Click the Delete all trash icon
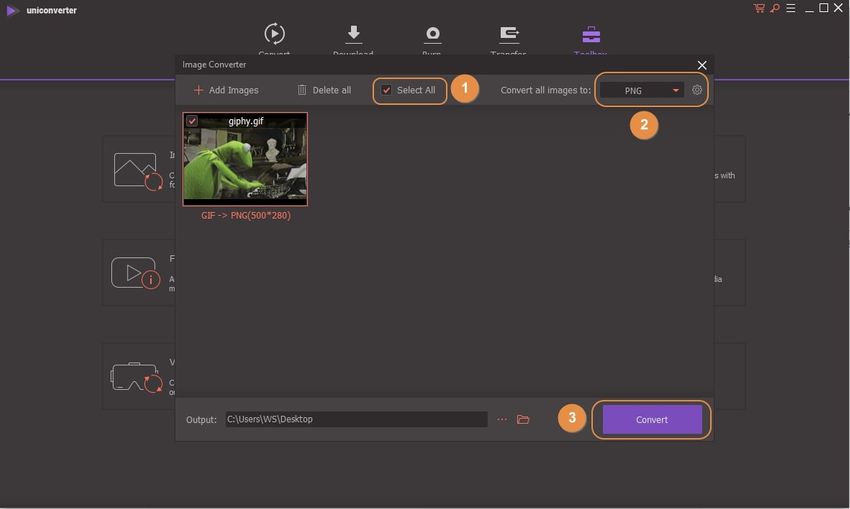The image size is (850, 509). coord(302,90)
